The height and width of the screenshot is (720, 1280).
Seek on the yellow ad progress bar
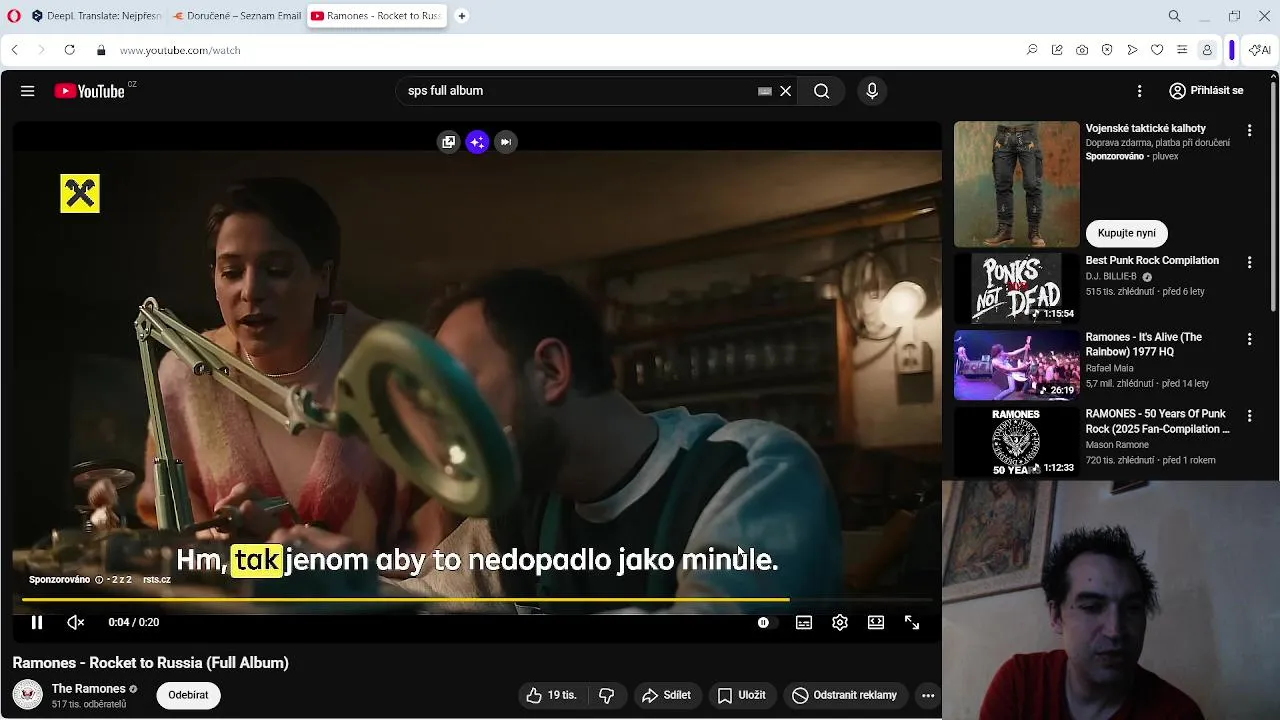pyautogui.click(x=477, y=600)
